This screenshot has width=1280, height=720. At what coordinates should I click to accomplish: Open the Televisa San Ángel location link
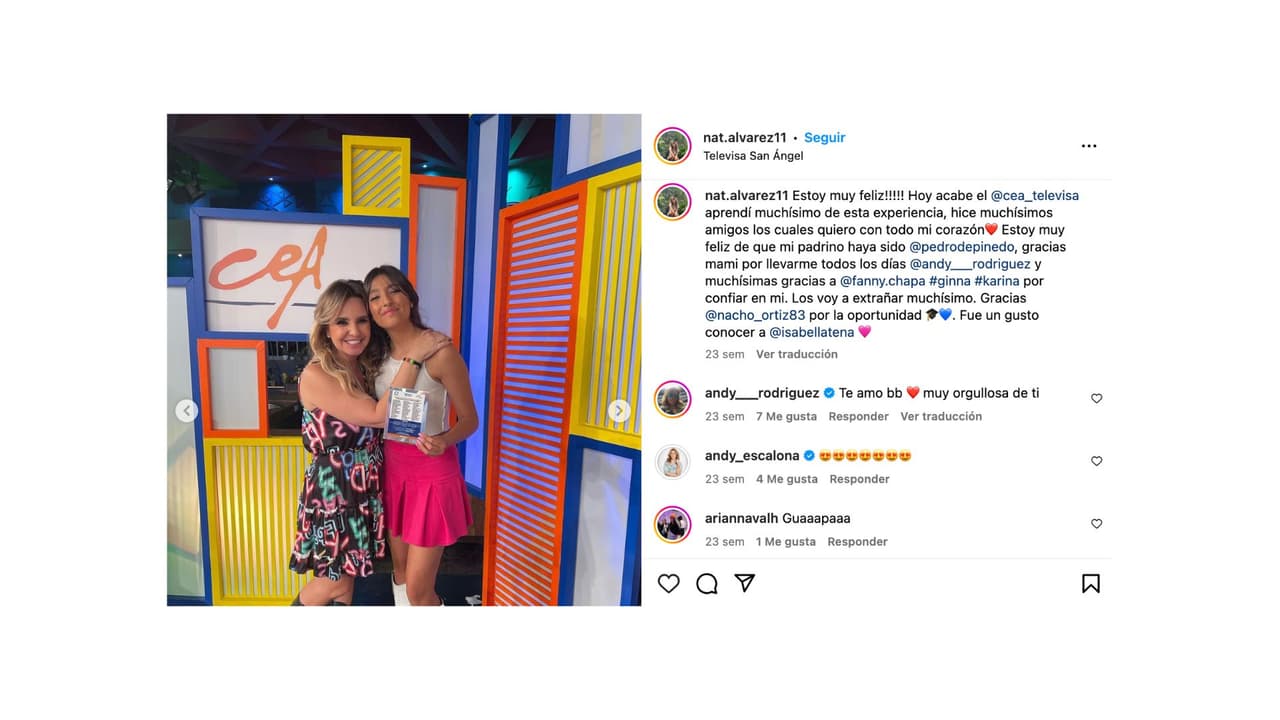(753, 156)
